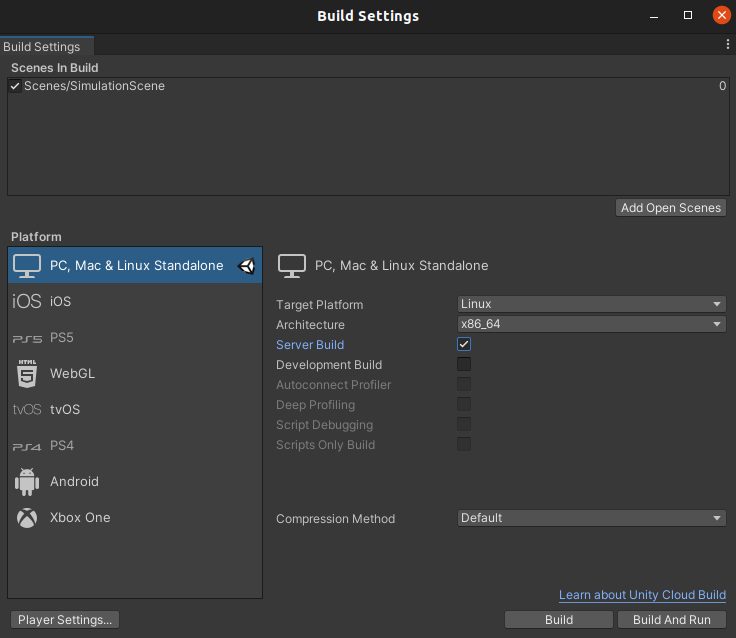Click the Android platform label
Viewport: 736px width, 638px height.
click(74, 482)
